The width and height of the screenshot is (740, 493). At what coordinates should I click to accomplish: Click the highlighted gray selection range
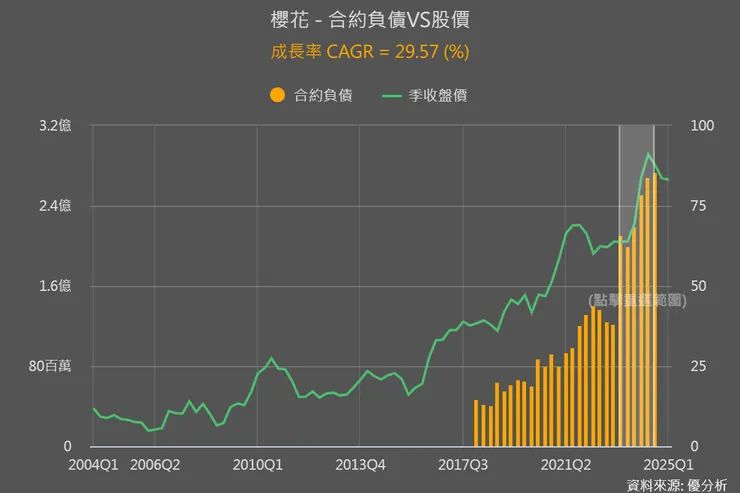point(636,285)
